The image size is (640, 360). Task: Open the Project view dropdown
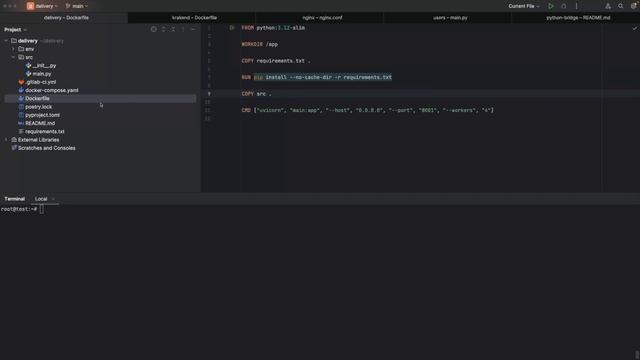pyautogui.click(x=15, y=30)
